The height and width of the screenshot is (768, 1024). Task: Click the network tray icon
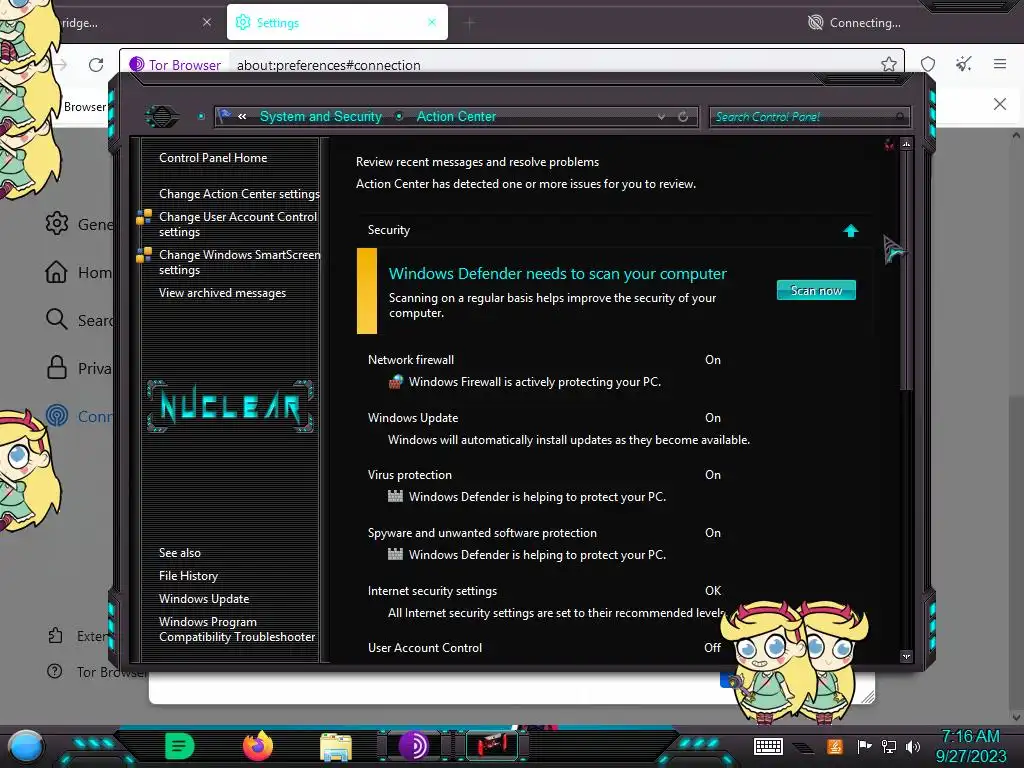coord(888,746)
